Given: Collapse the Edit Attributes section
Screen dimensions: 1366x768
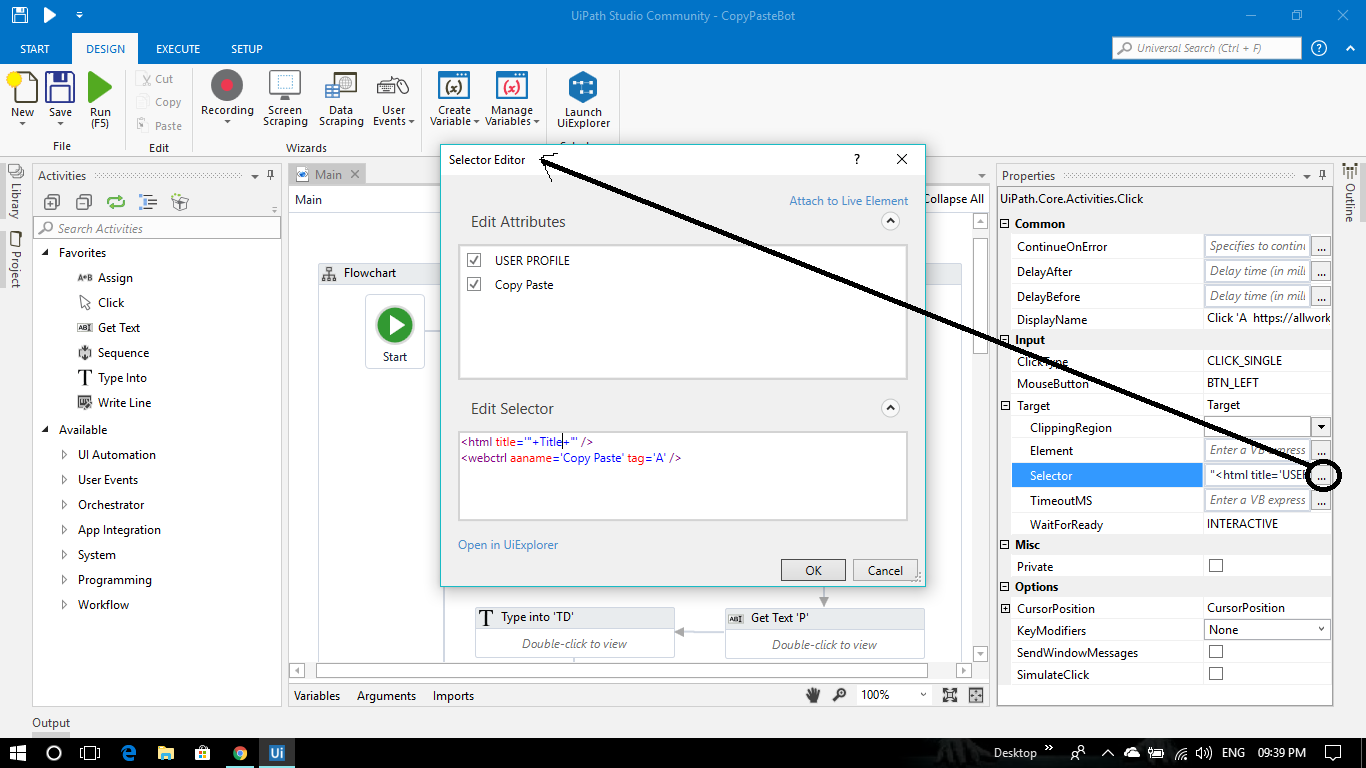Looking at the screenshot, I should pyautogui.click(x=889, y=221).
